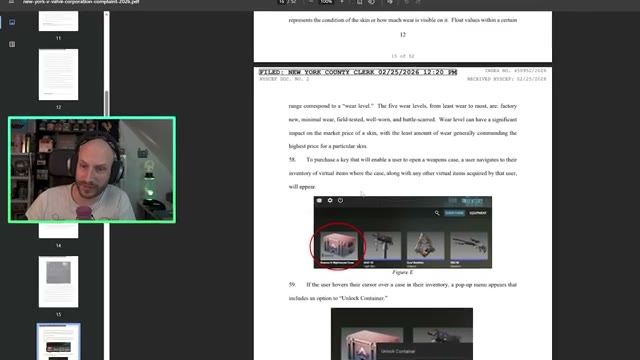Click the line starting "includes an option to"
The width and height of the screenshot is (640, 360).
point(338,298)
